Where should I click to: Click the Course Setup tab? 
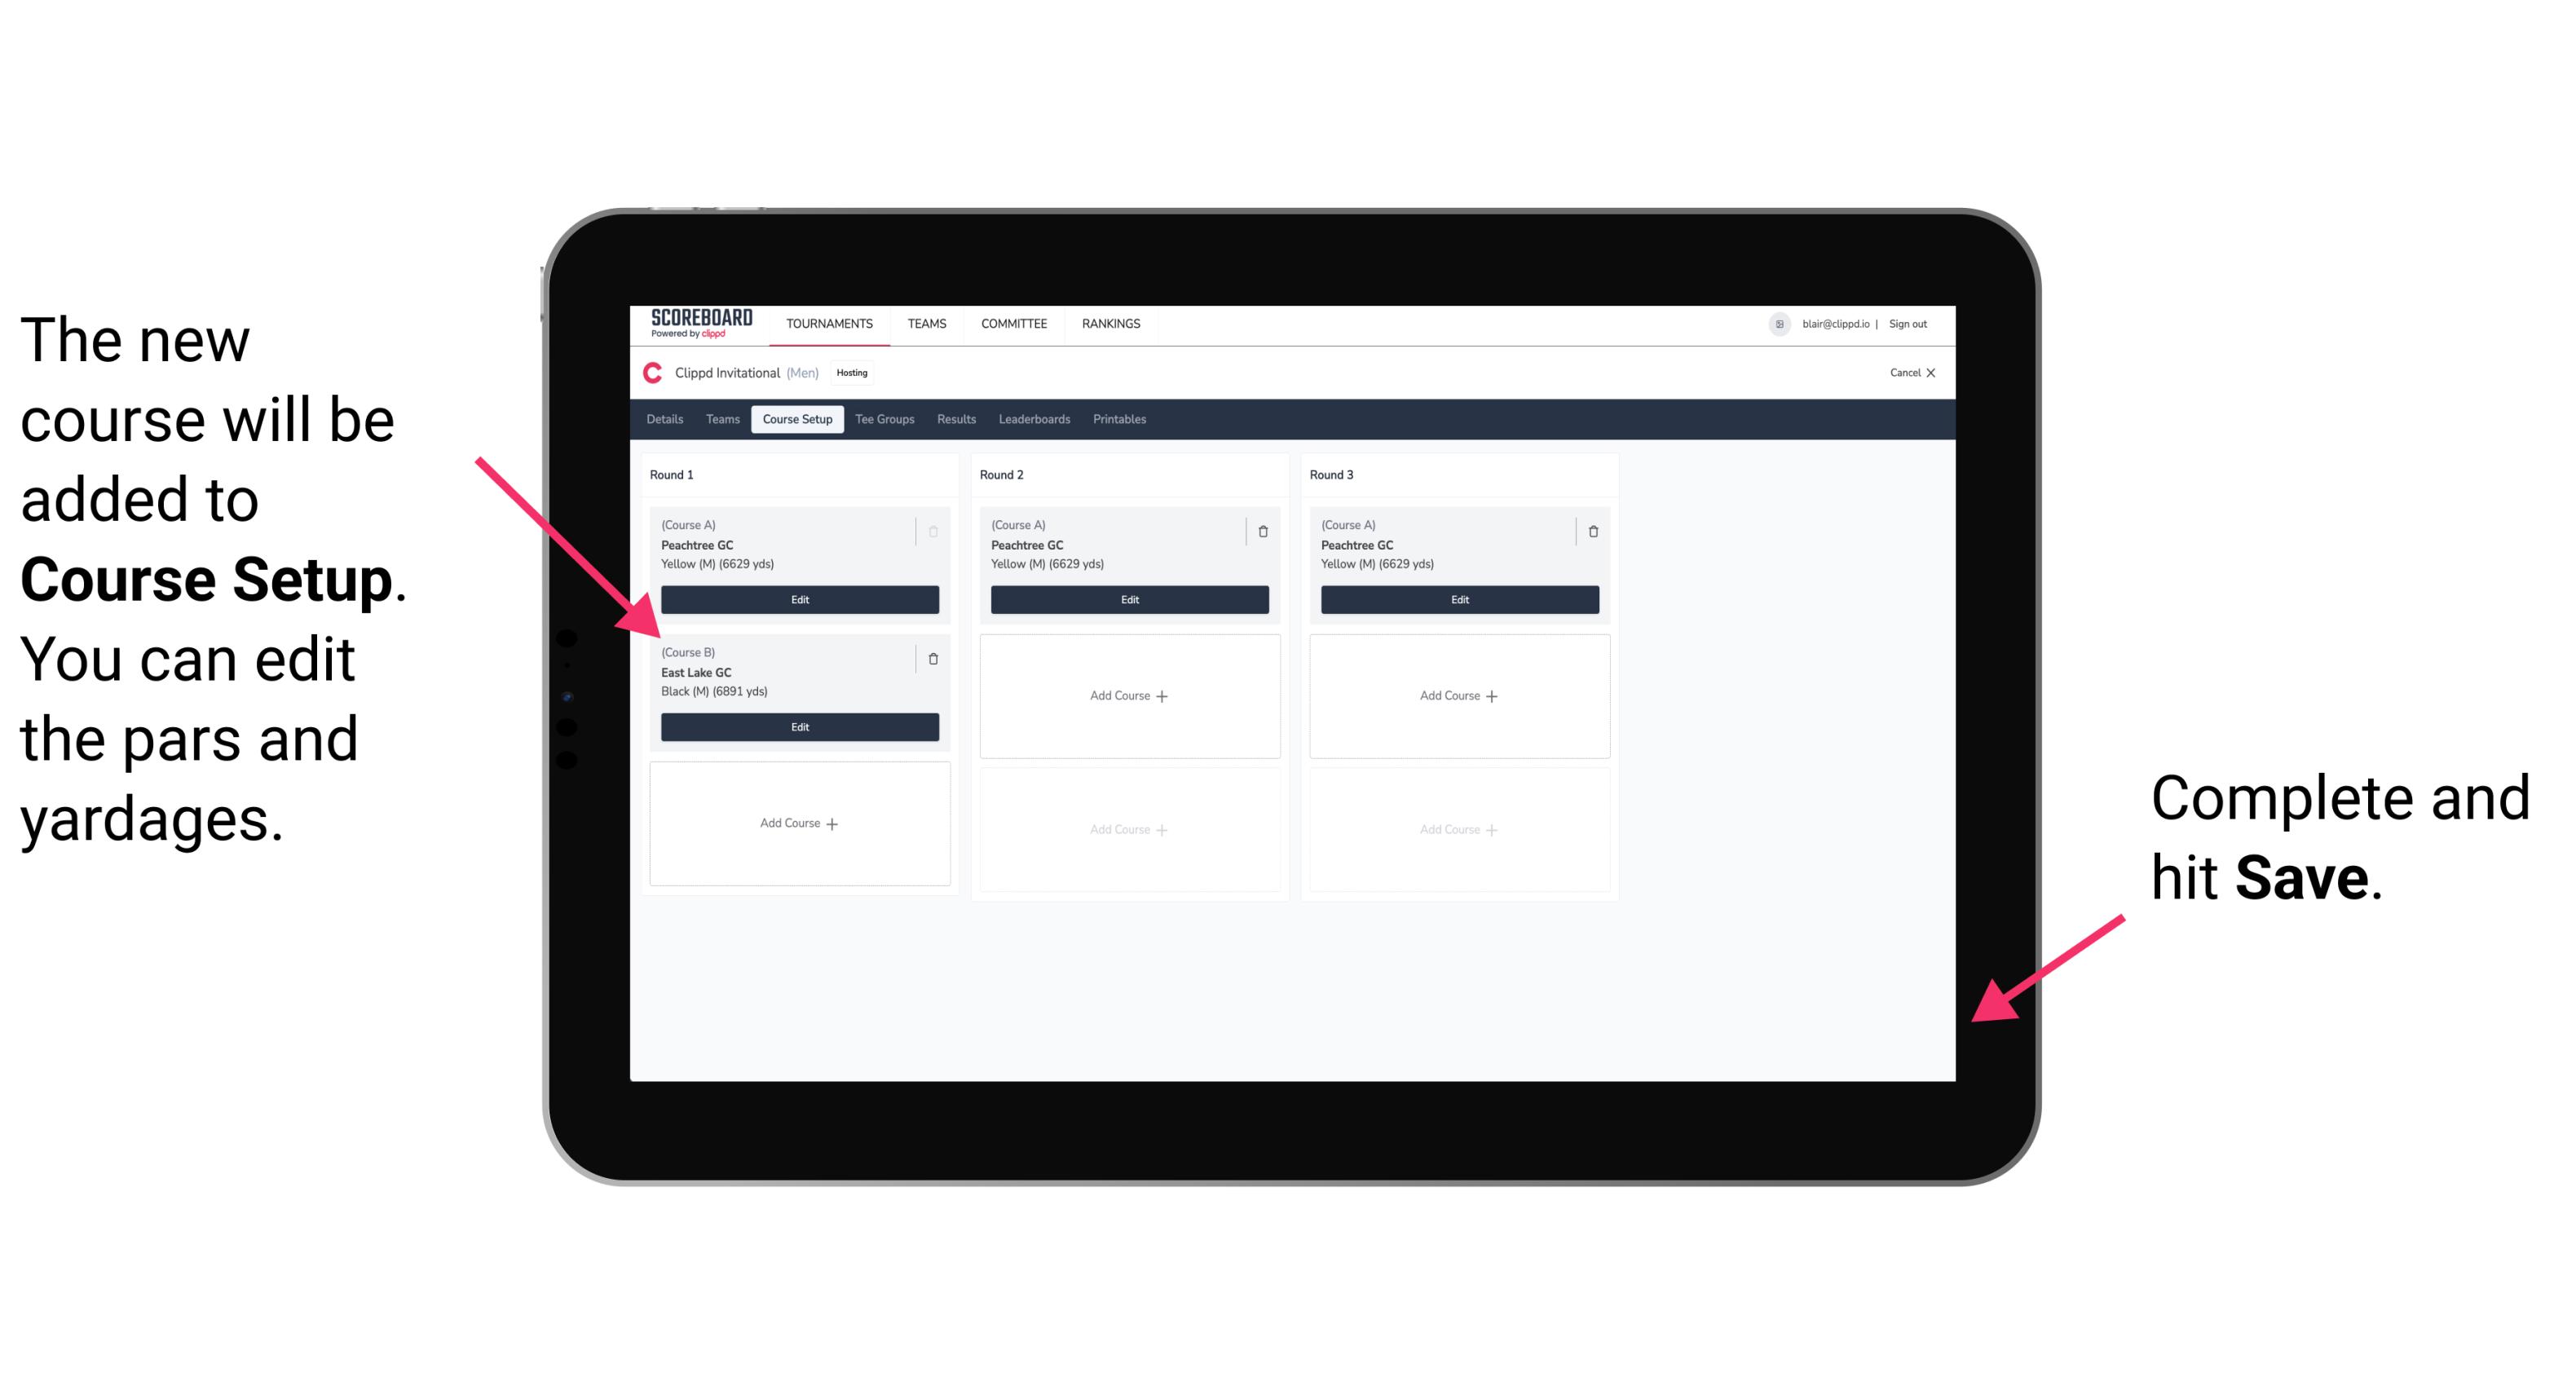(x=795, y=420)
